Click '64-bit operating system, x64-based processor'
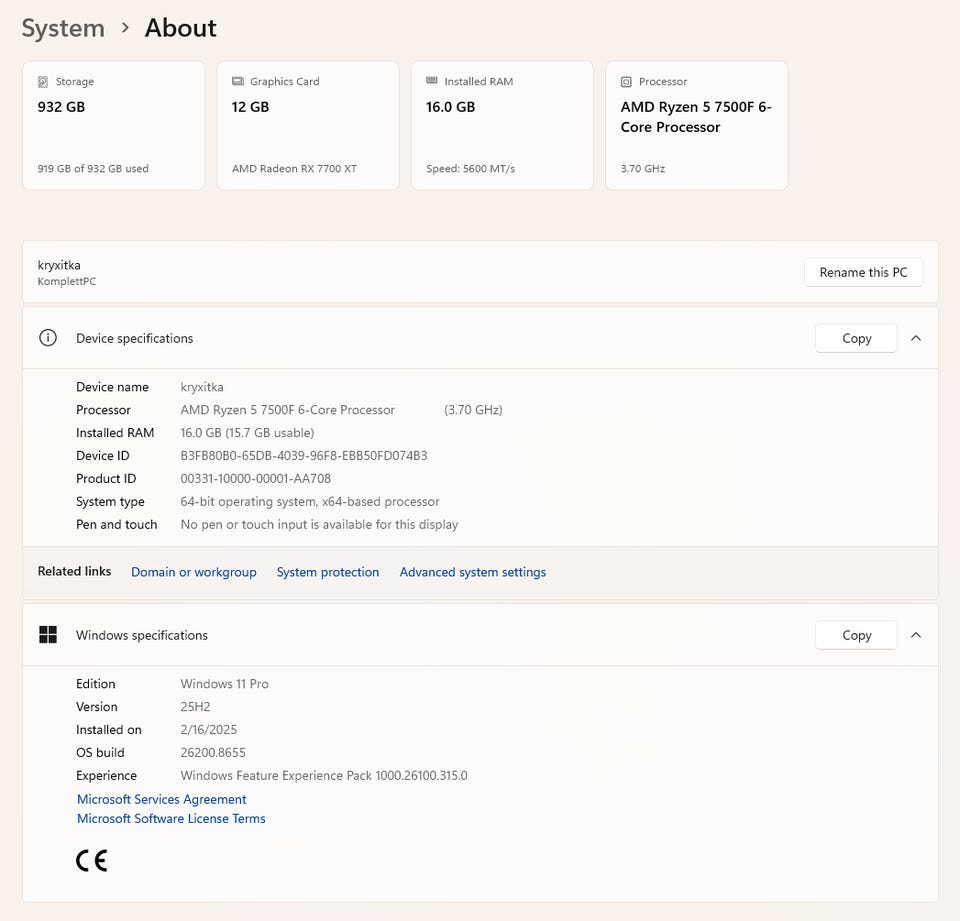 [310, 502]
